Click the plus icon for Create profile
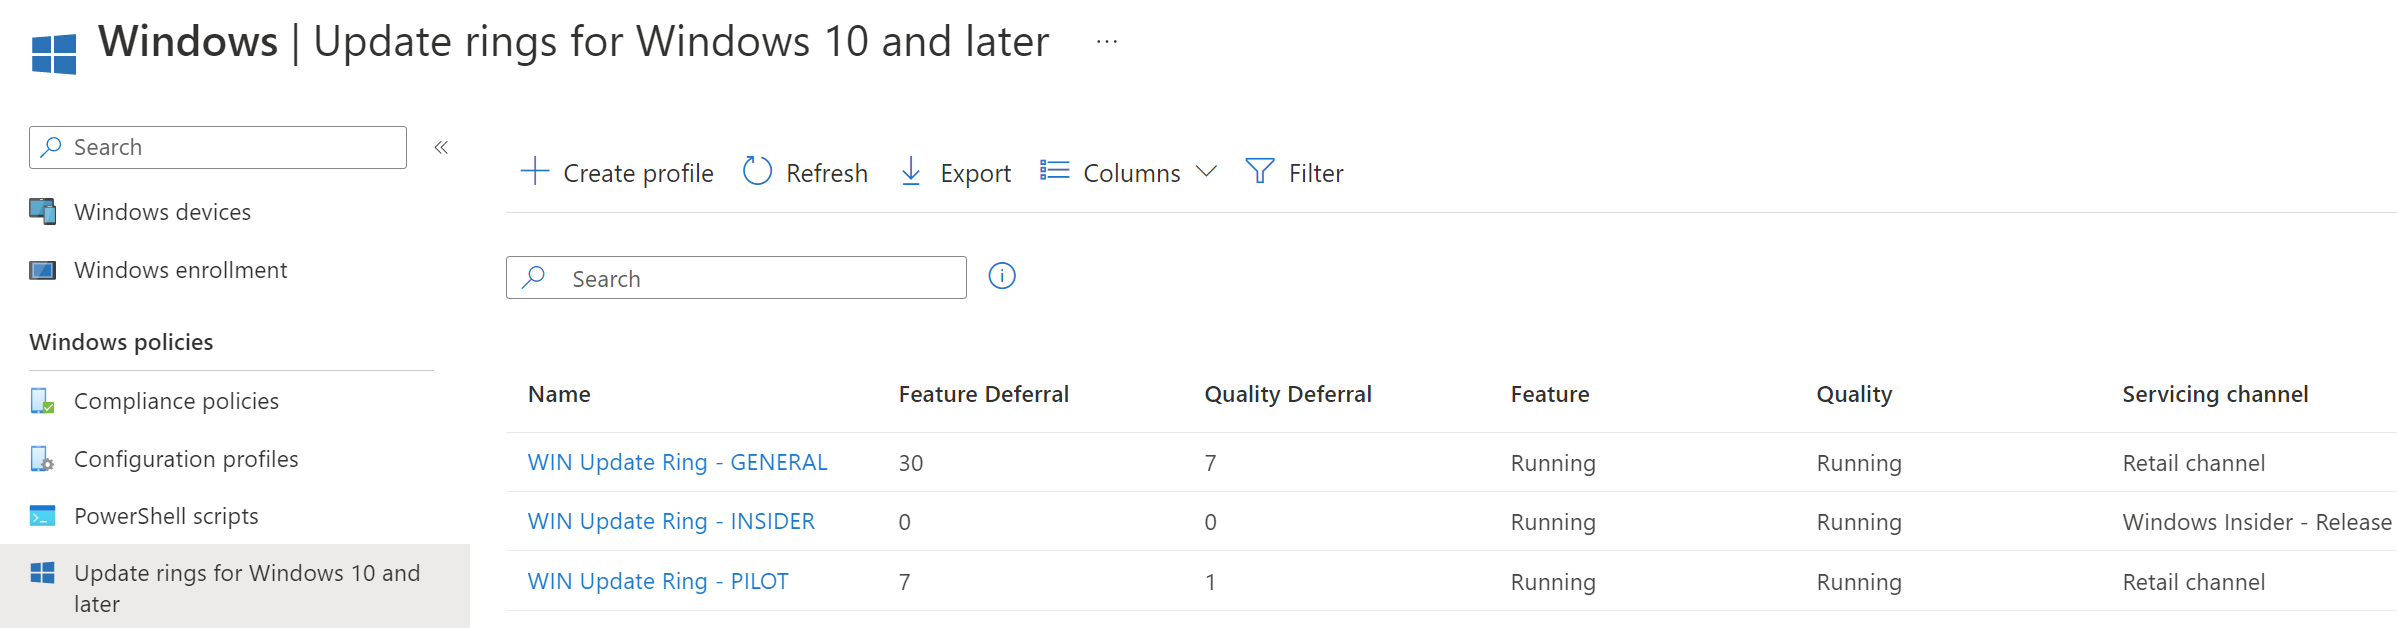The image size is (2397, 628). 535,171
